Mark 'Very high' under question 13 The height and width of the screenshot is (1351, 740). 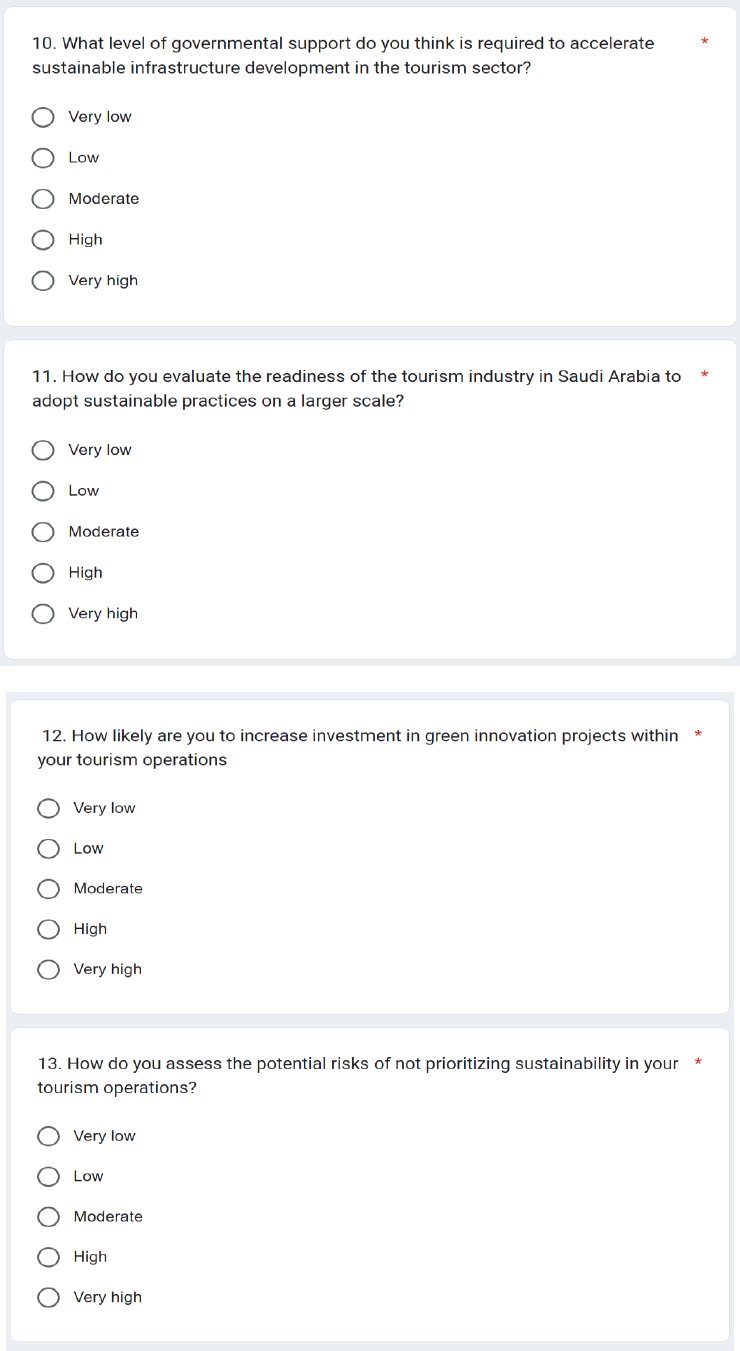[x=48, y=1297]
